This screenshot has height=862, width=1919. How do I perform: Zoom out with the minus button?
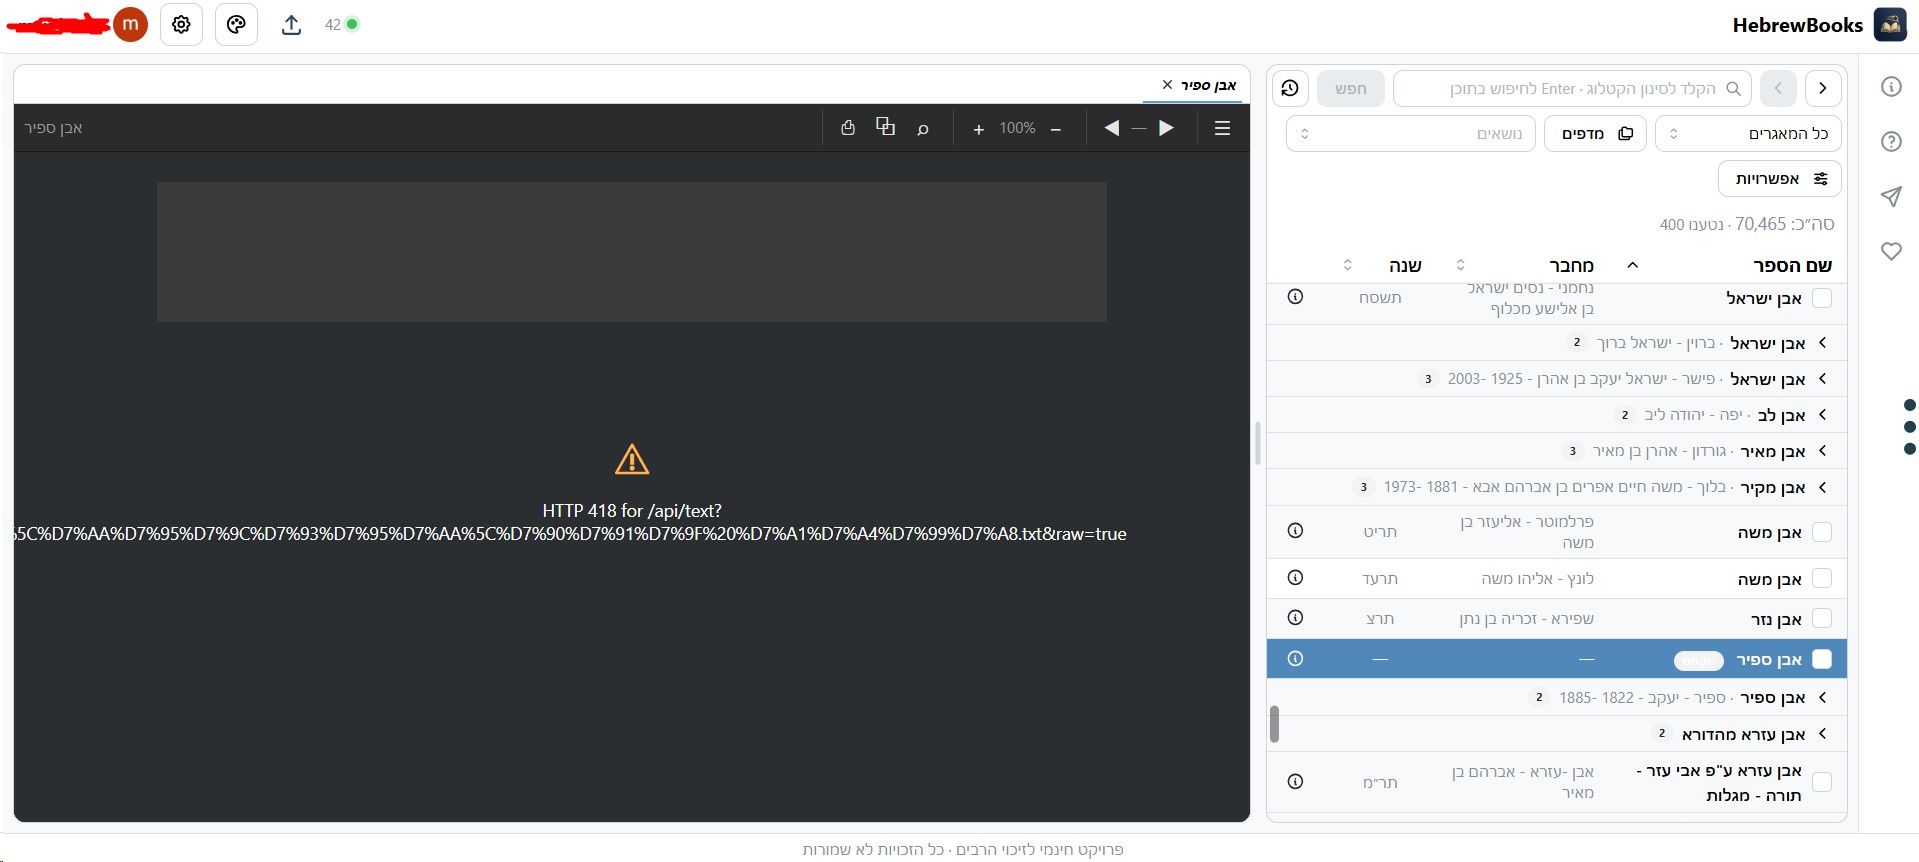coord(1055,129)
